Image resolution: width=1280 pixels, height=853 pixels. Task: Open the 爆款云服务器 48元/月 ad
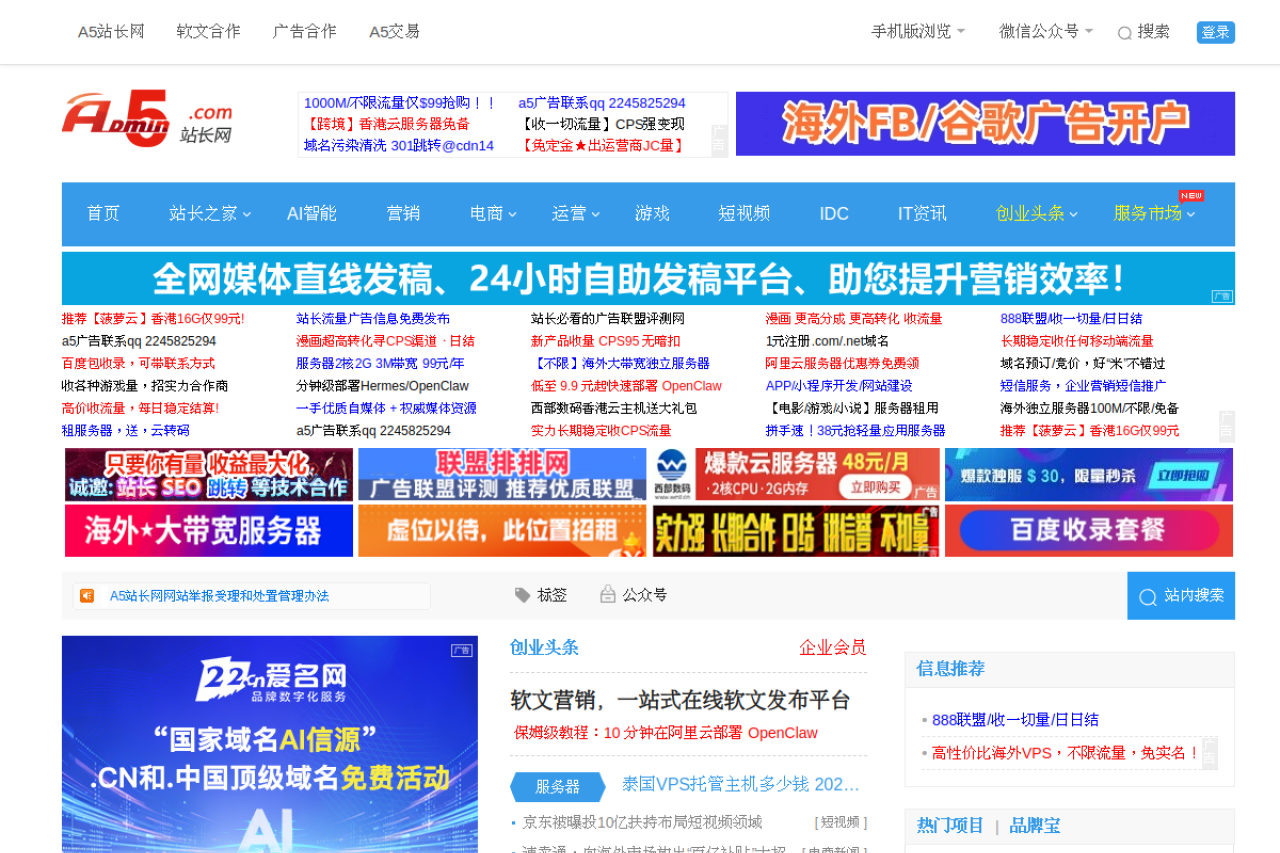click(x=796, y=474)
